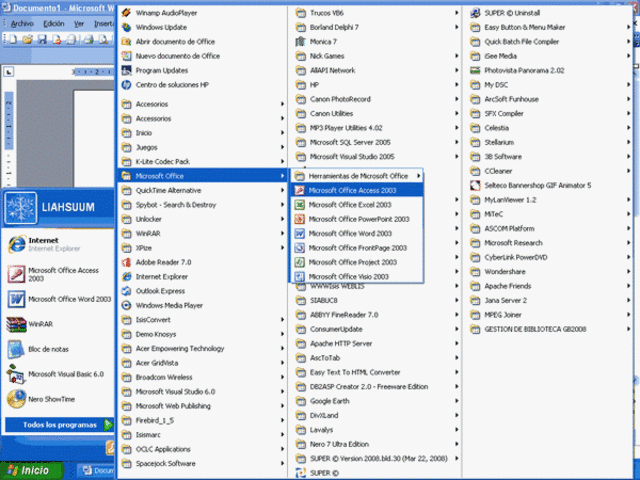Open Microsoft Office Access 2003 in submenu
Screen dimensions: 640x480
pyautogui.click(x=356, y=190)
